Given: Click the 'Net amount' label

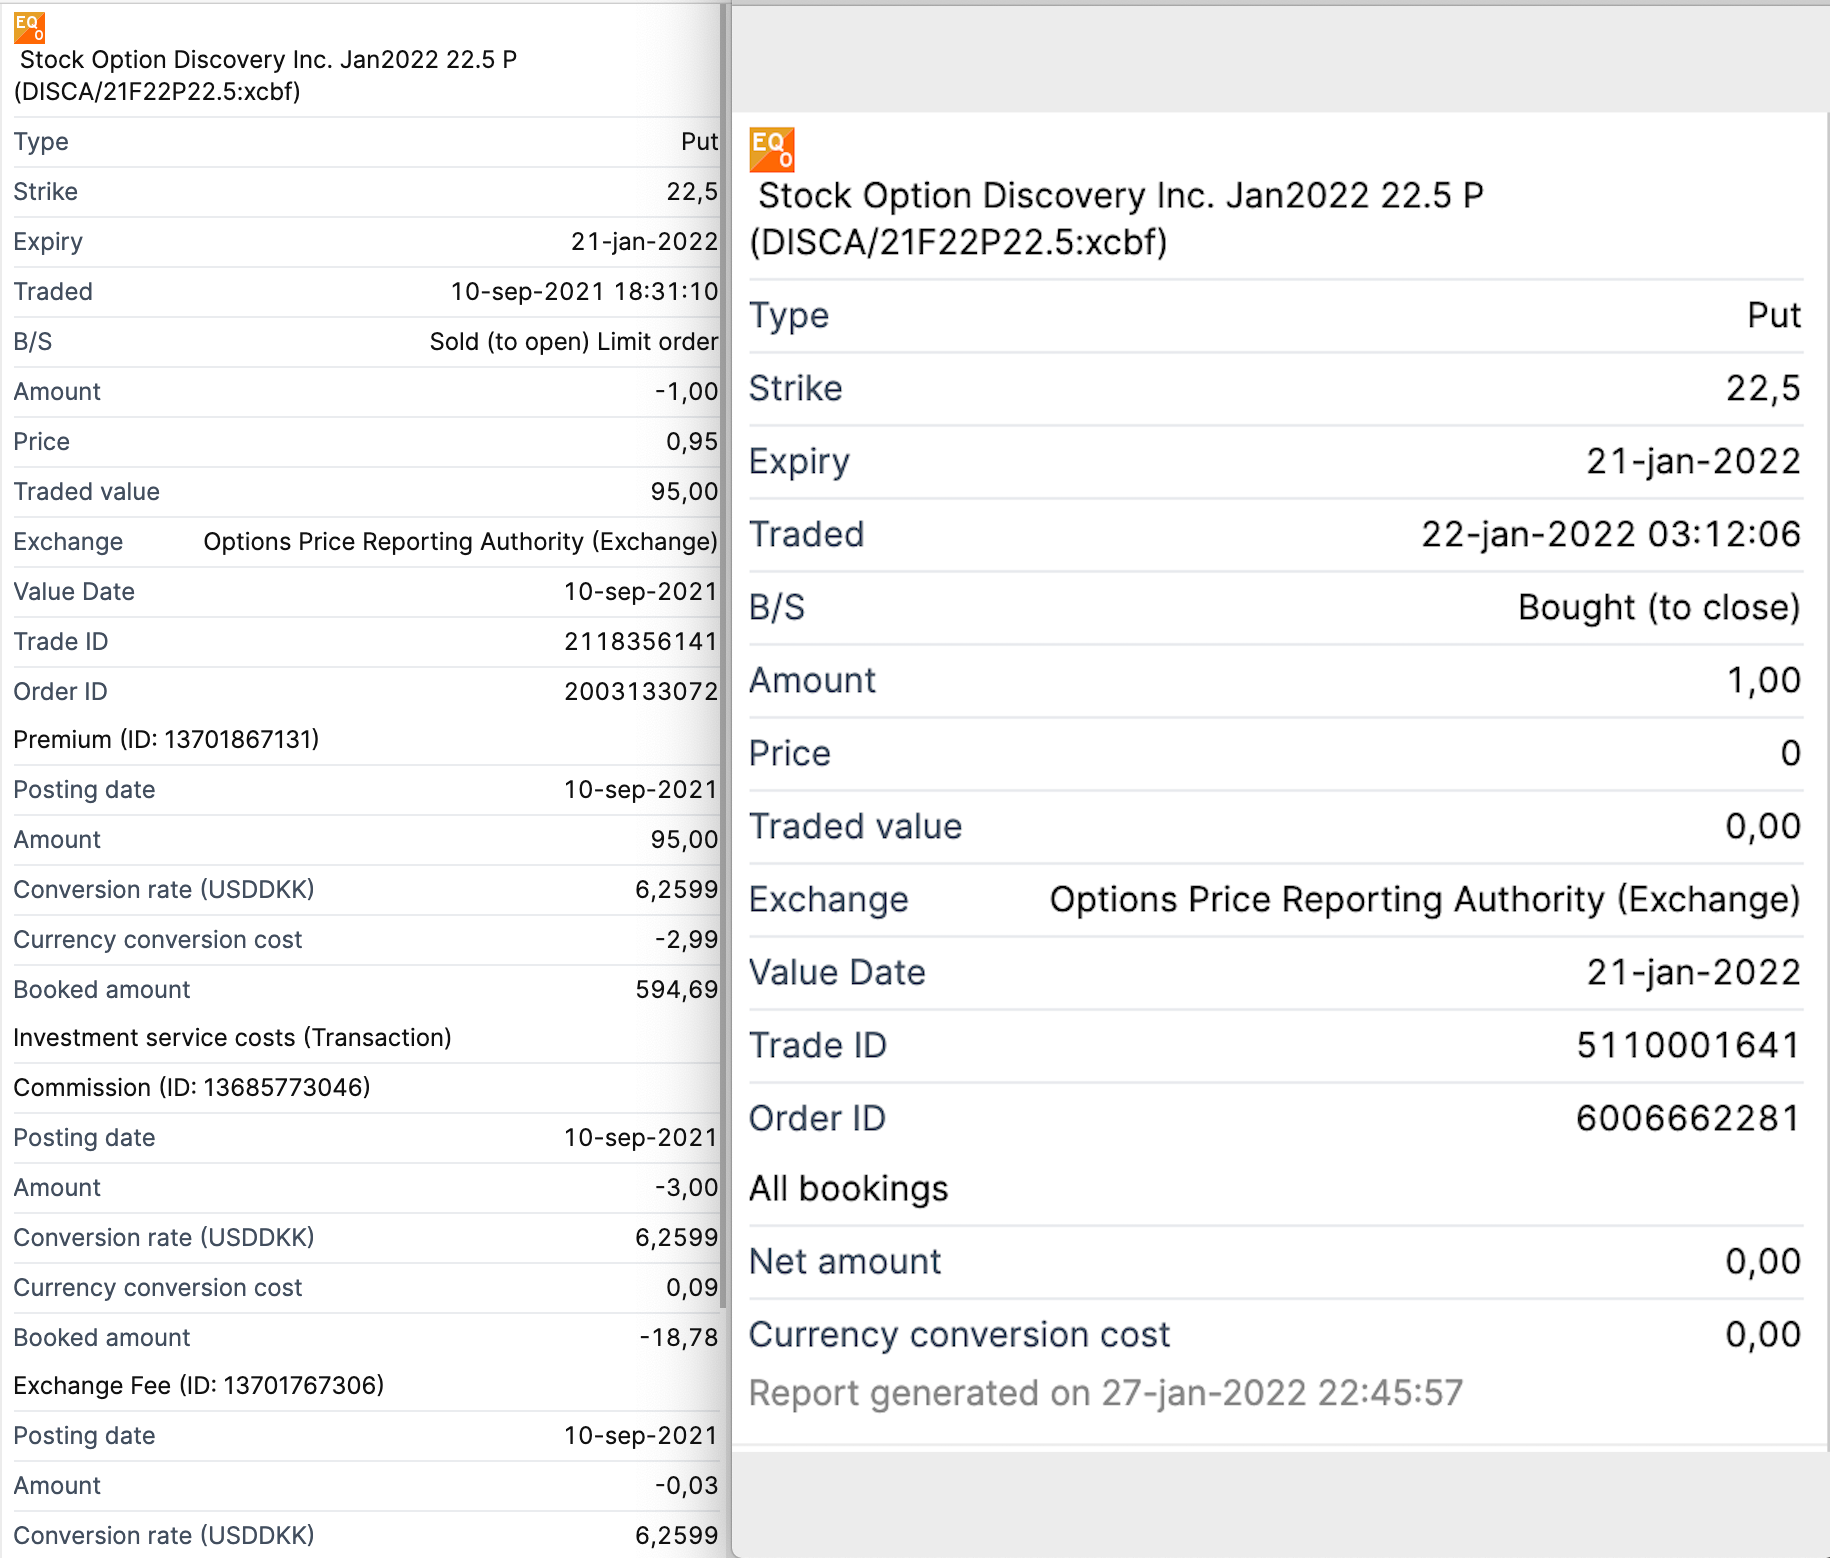Looking at the screenshot, I should click(x=845, y=1262).
